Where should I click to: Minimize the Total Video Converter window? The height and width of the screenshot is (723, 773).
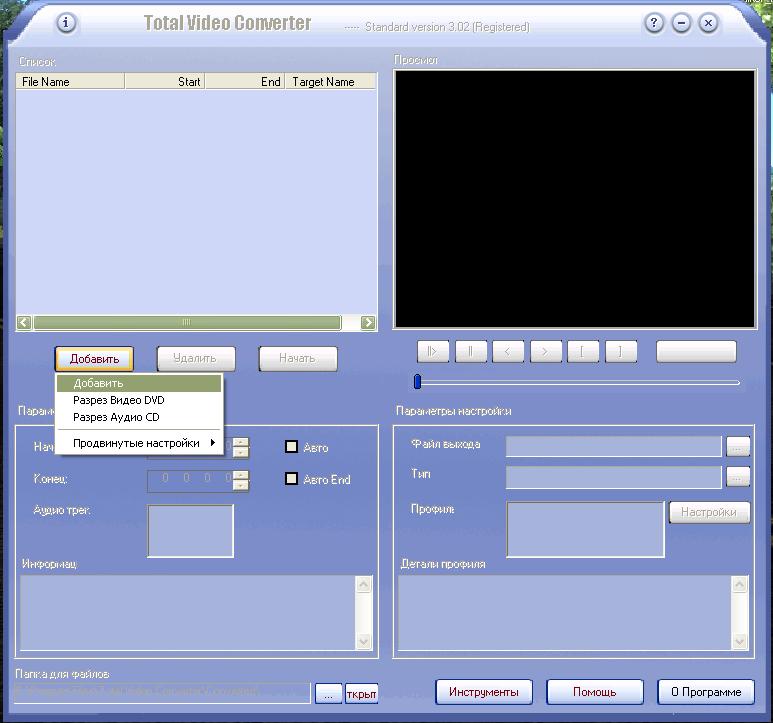(x=681, y=23)
